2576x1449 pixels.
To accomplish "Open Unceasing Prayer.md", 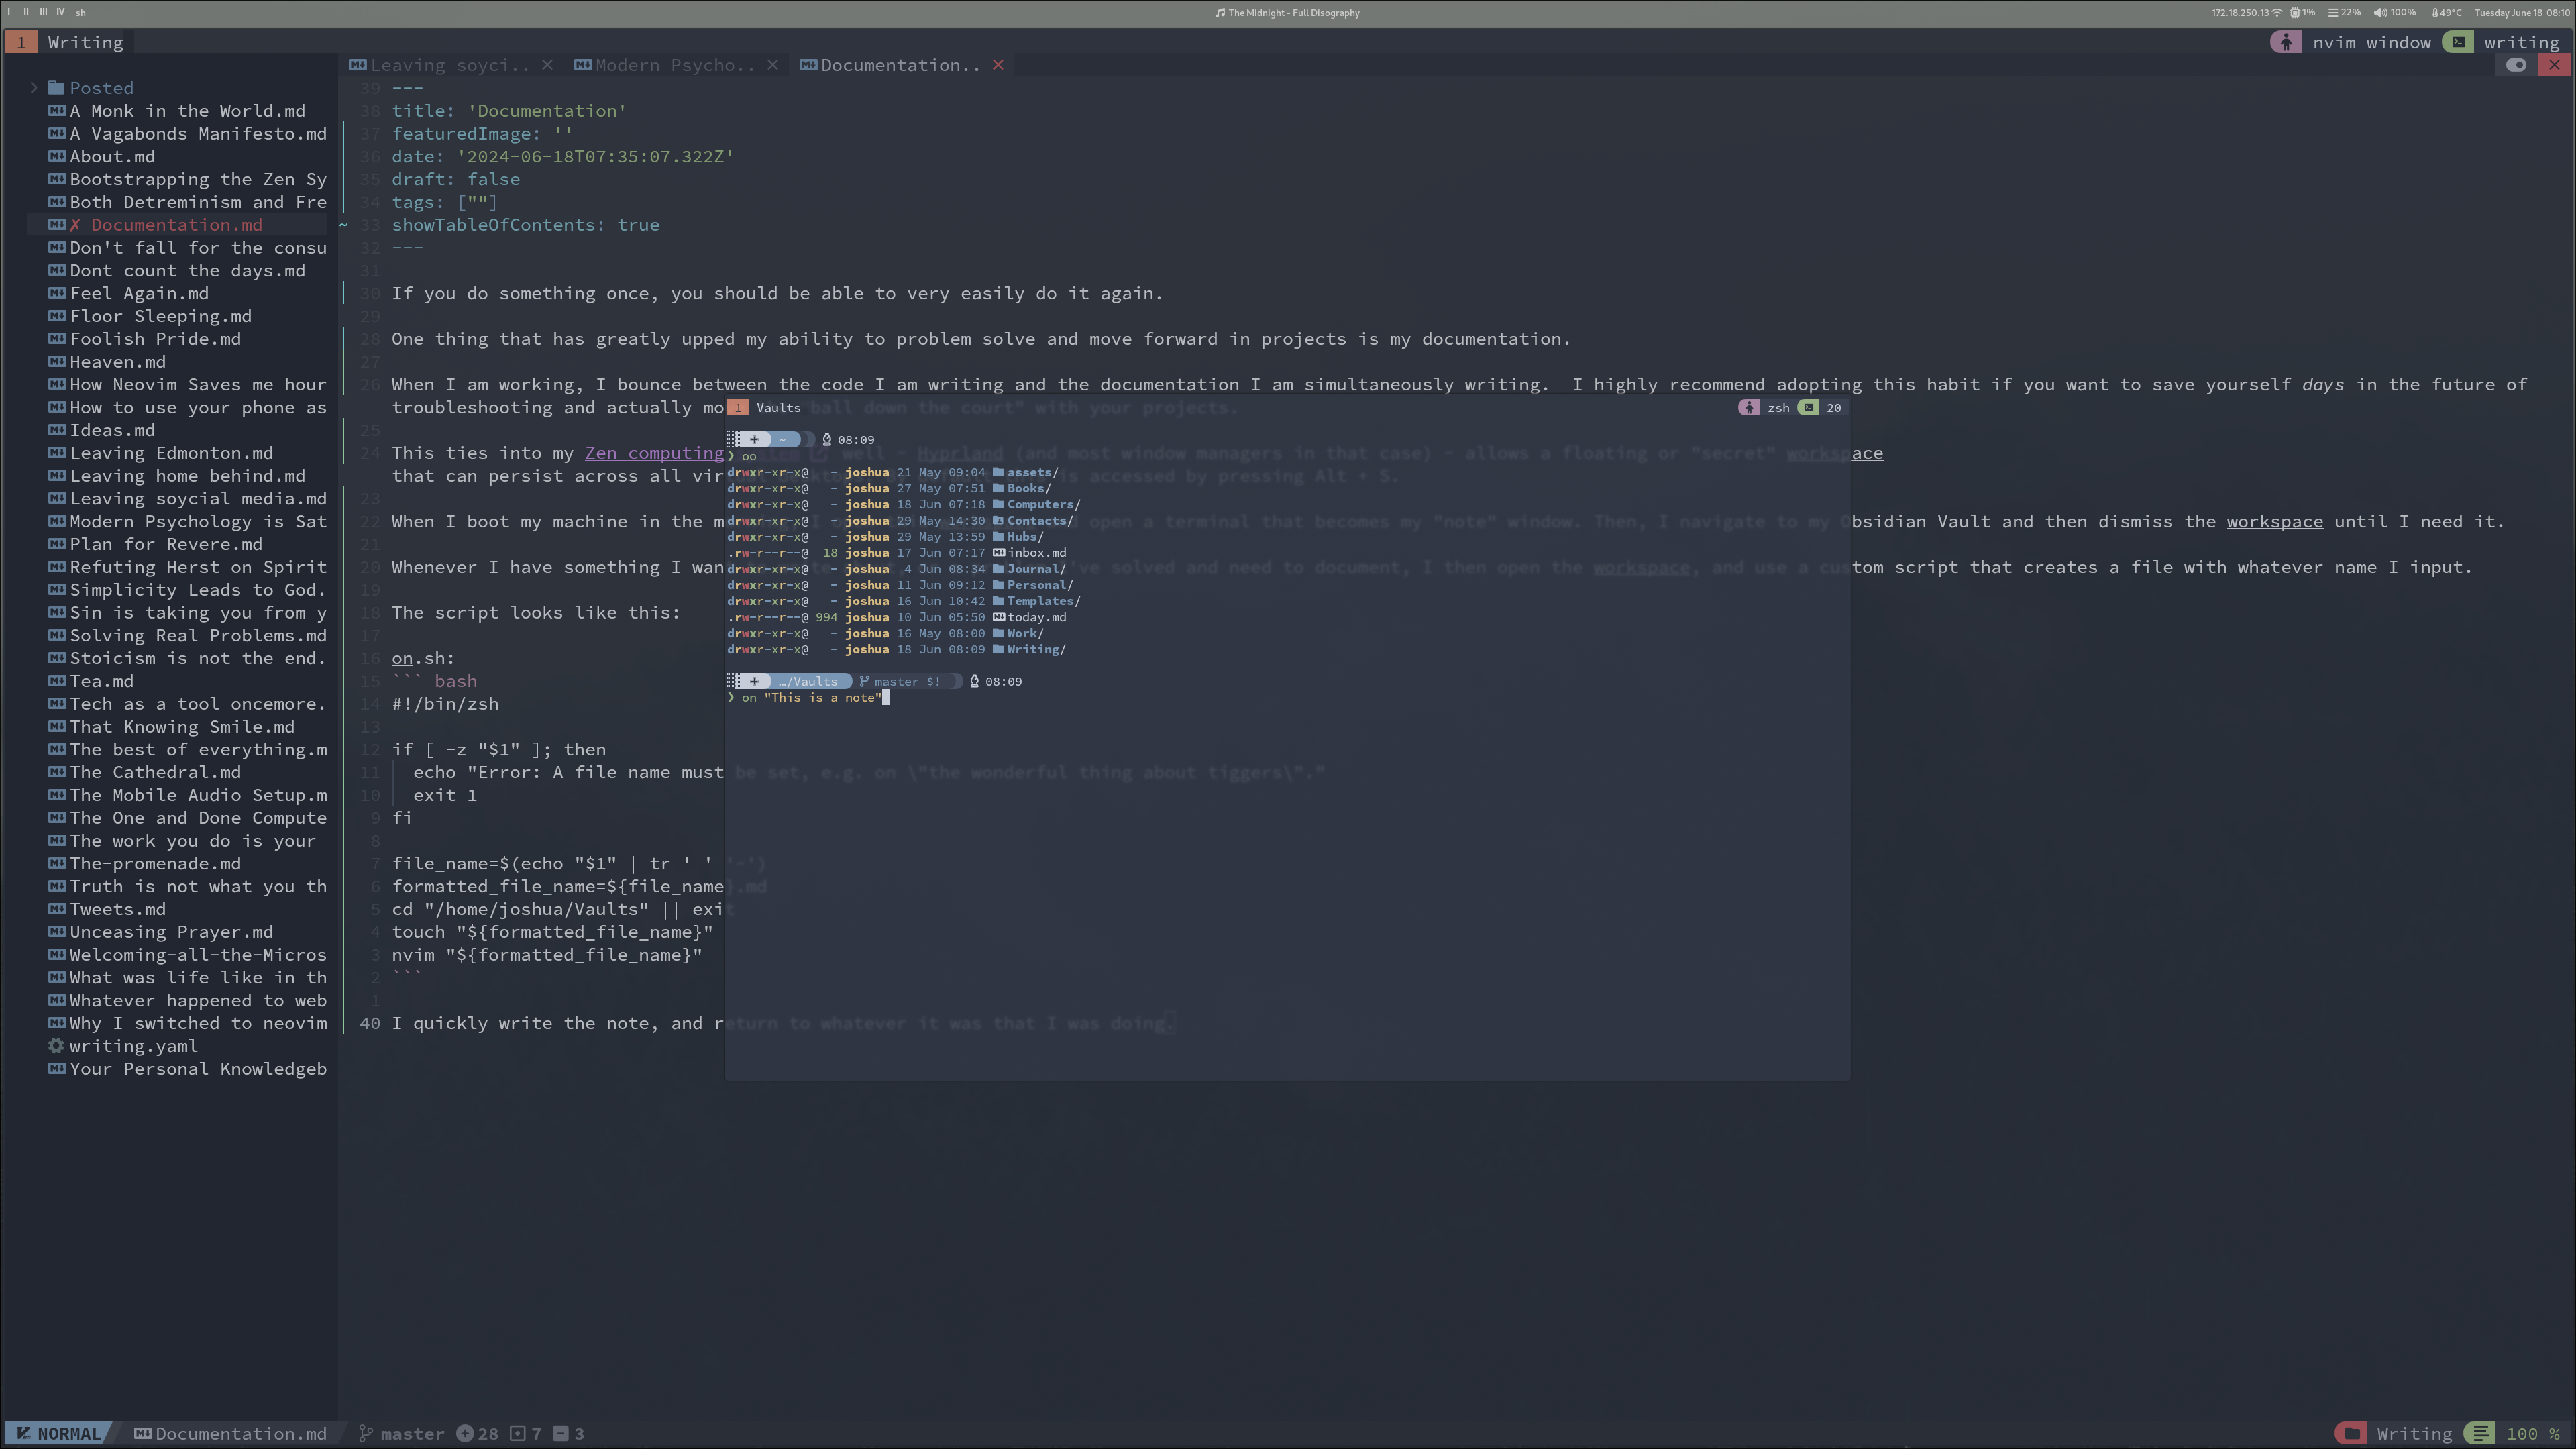I will pos(171,933).
